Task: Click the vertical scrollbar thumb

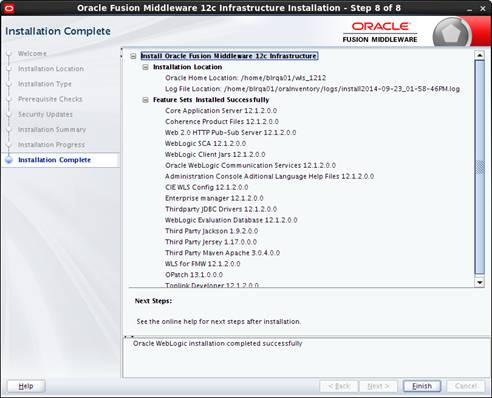Action: (479, 167)
